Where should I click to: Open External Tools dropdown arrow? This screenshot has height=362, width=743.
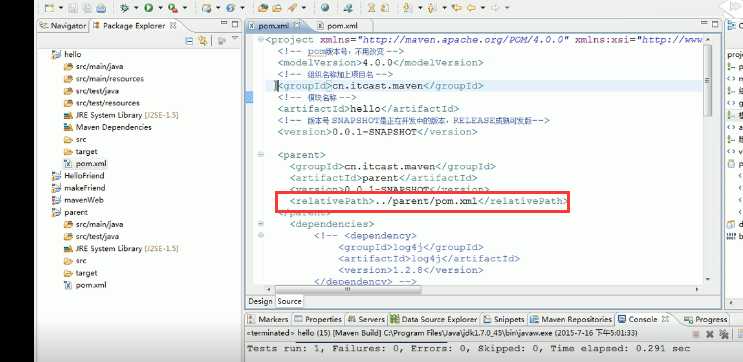[x=185, y=8]
